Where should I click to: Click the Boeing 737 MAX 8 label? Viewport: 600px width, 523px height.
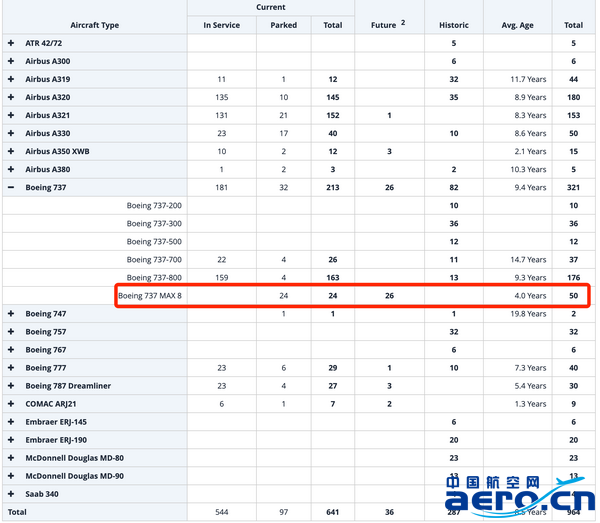[x=150, y=295]
